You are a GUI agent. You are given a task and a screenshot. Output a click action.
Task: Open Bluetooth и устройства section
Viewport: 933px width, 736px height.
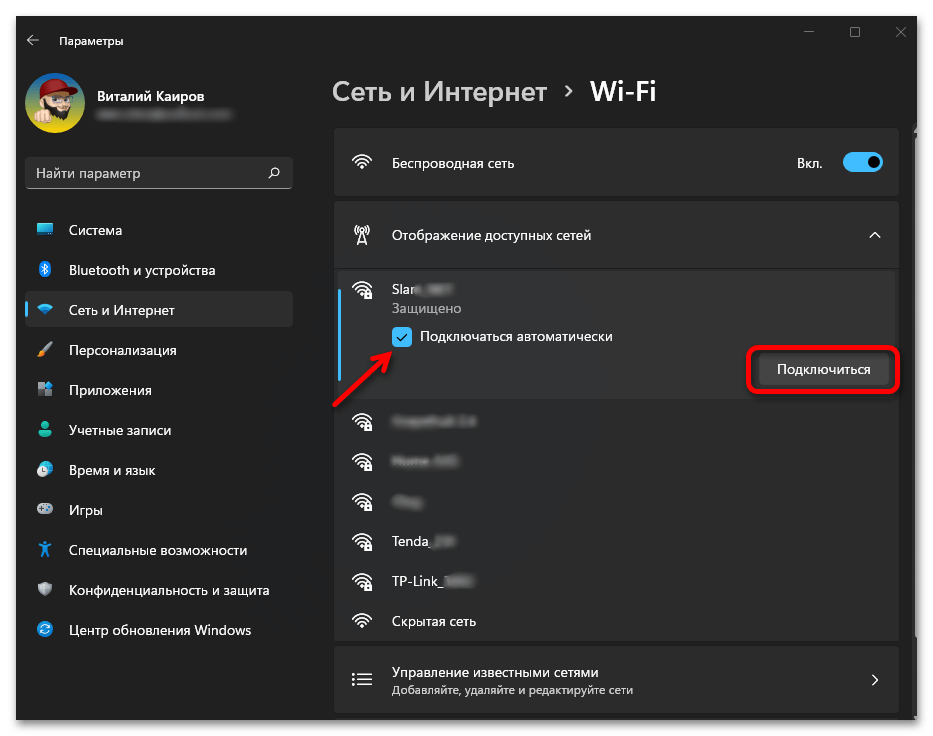[159, 270]
